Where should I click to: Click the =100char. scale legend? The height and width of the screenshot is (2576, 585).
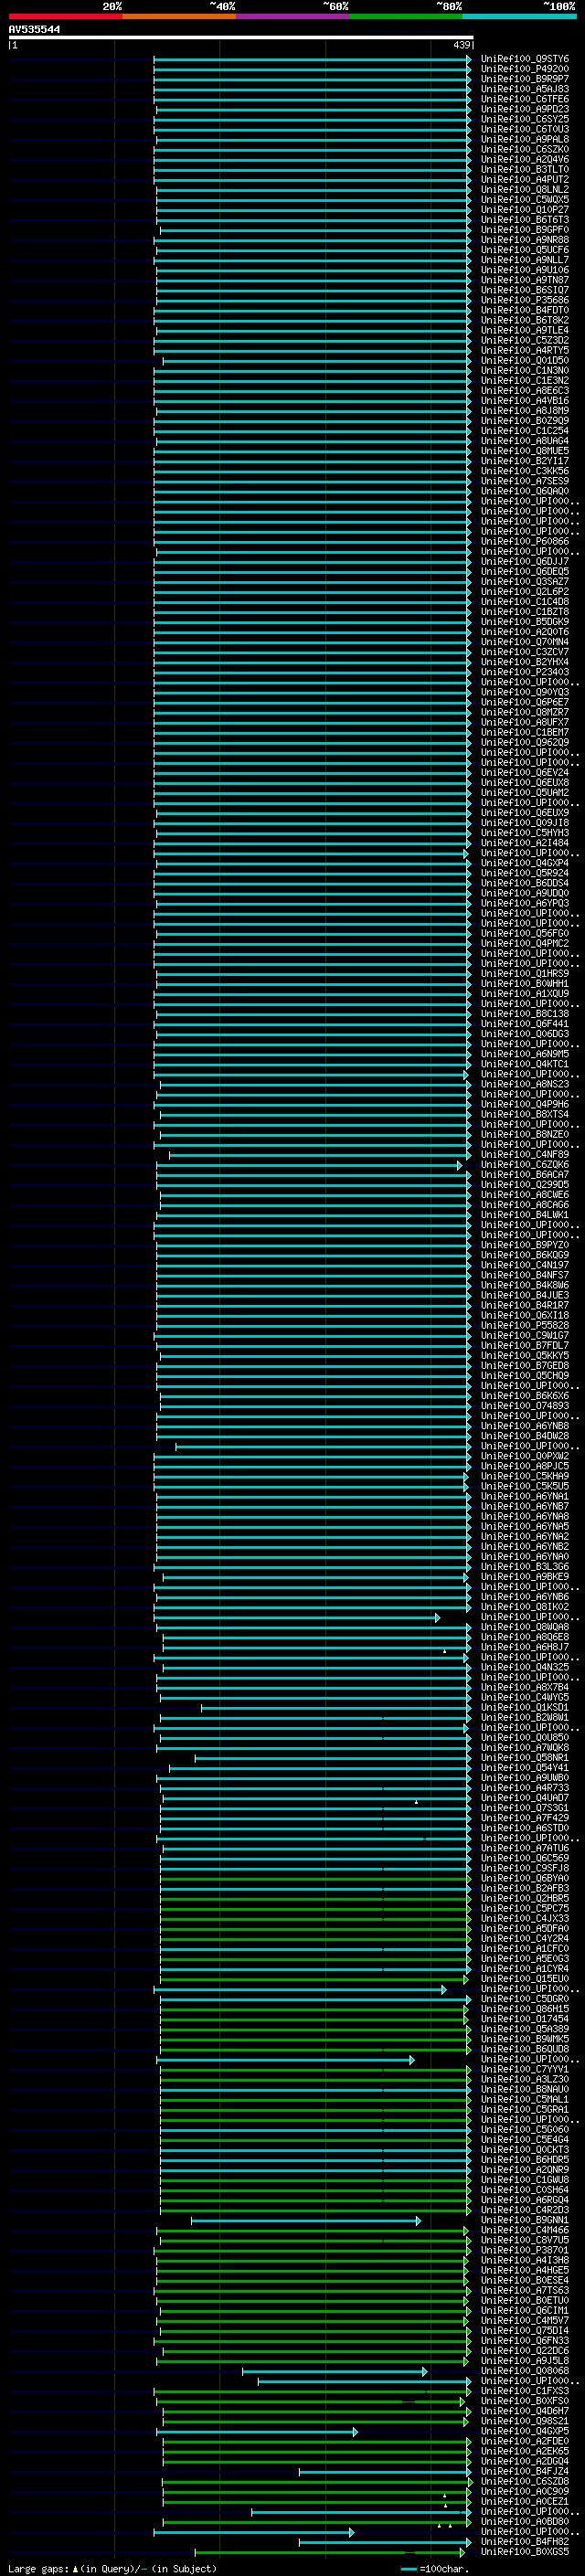click(x=433, y=2569)
